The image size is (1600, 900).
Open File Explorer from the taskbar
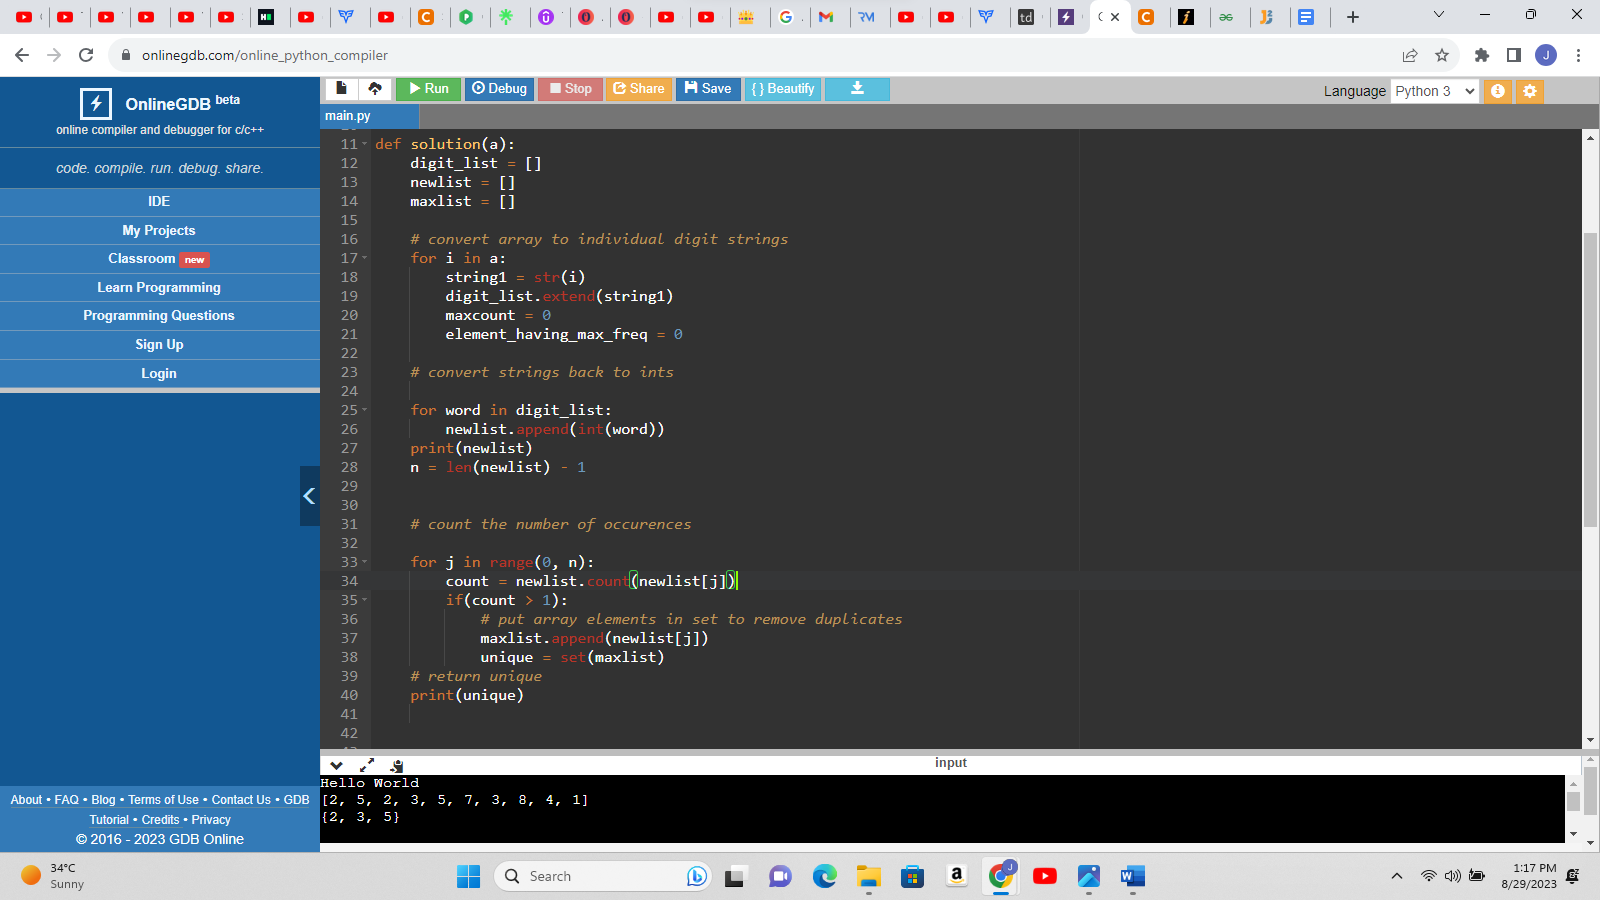point(868,877)
